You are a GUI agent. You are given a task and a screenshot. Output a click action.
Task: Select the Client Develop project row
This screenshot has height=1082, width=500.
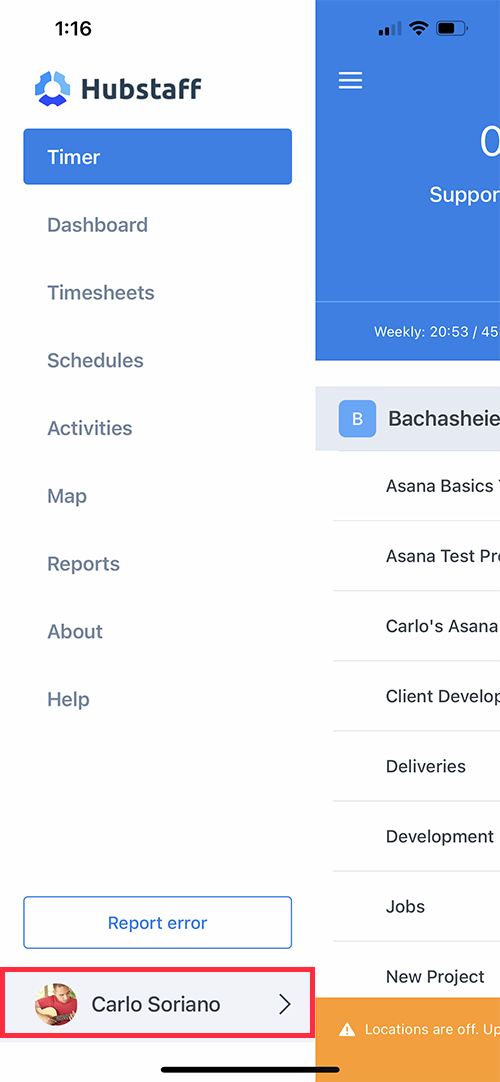point(417,696)
